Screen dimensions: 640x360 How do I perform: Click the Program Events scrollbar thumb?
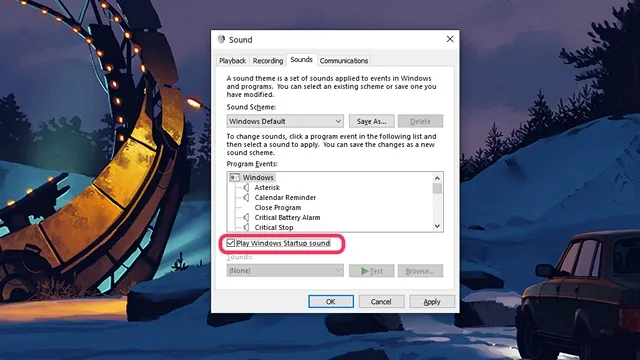click(438, 189)
